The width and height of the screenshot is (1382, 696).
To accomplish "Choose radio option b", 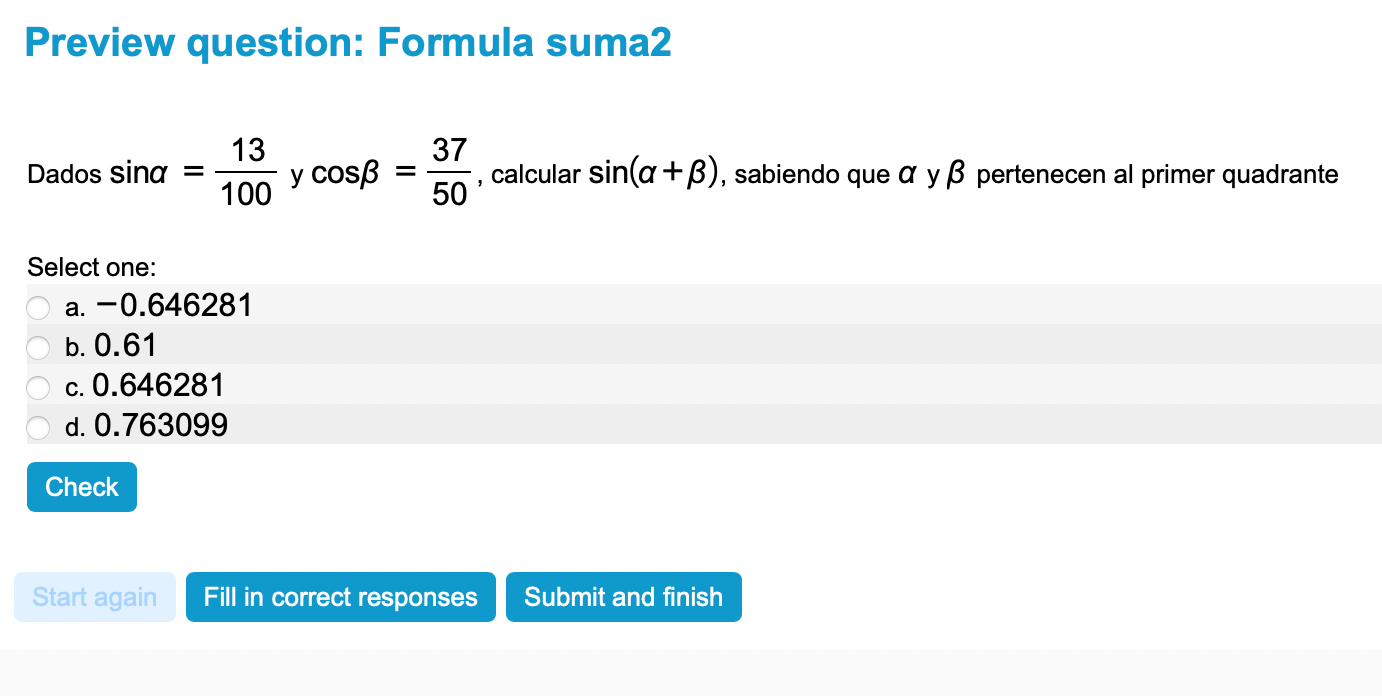I will point(38,347).
